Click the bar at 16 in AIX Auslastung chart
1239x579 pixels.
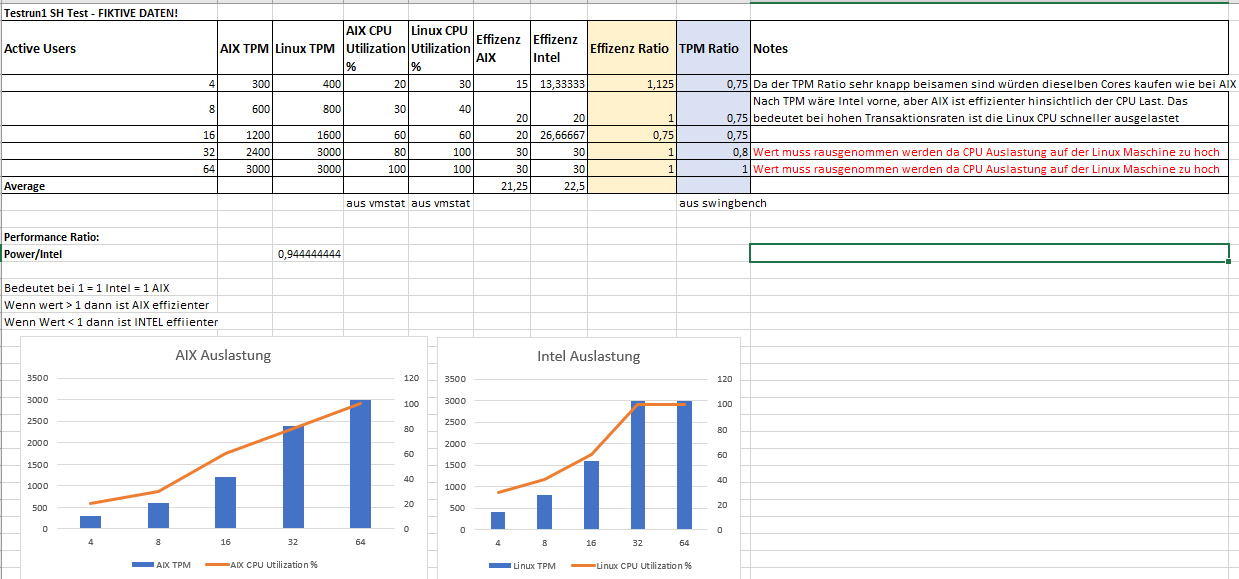point(225,502)
